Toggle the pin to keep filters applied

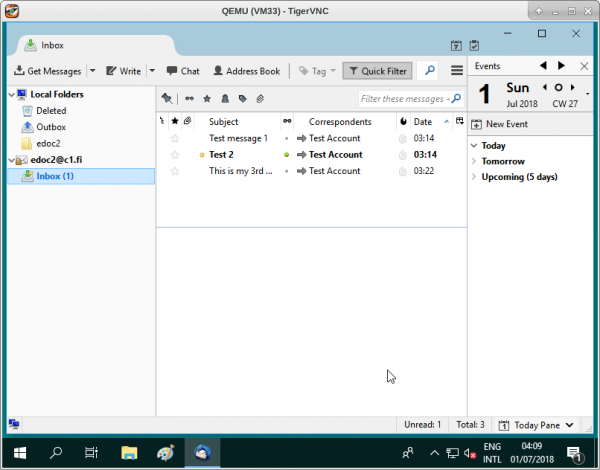(167, 99)
